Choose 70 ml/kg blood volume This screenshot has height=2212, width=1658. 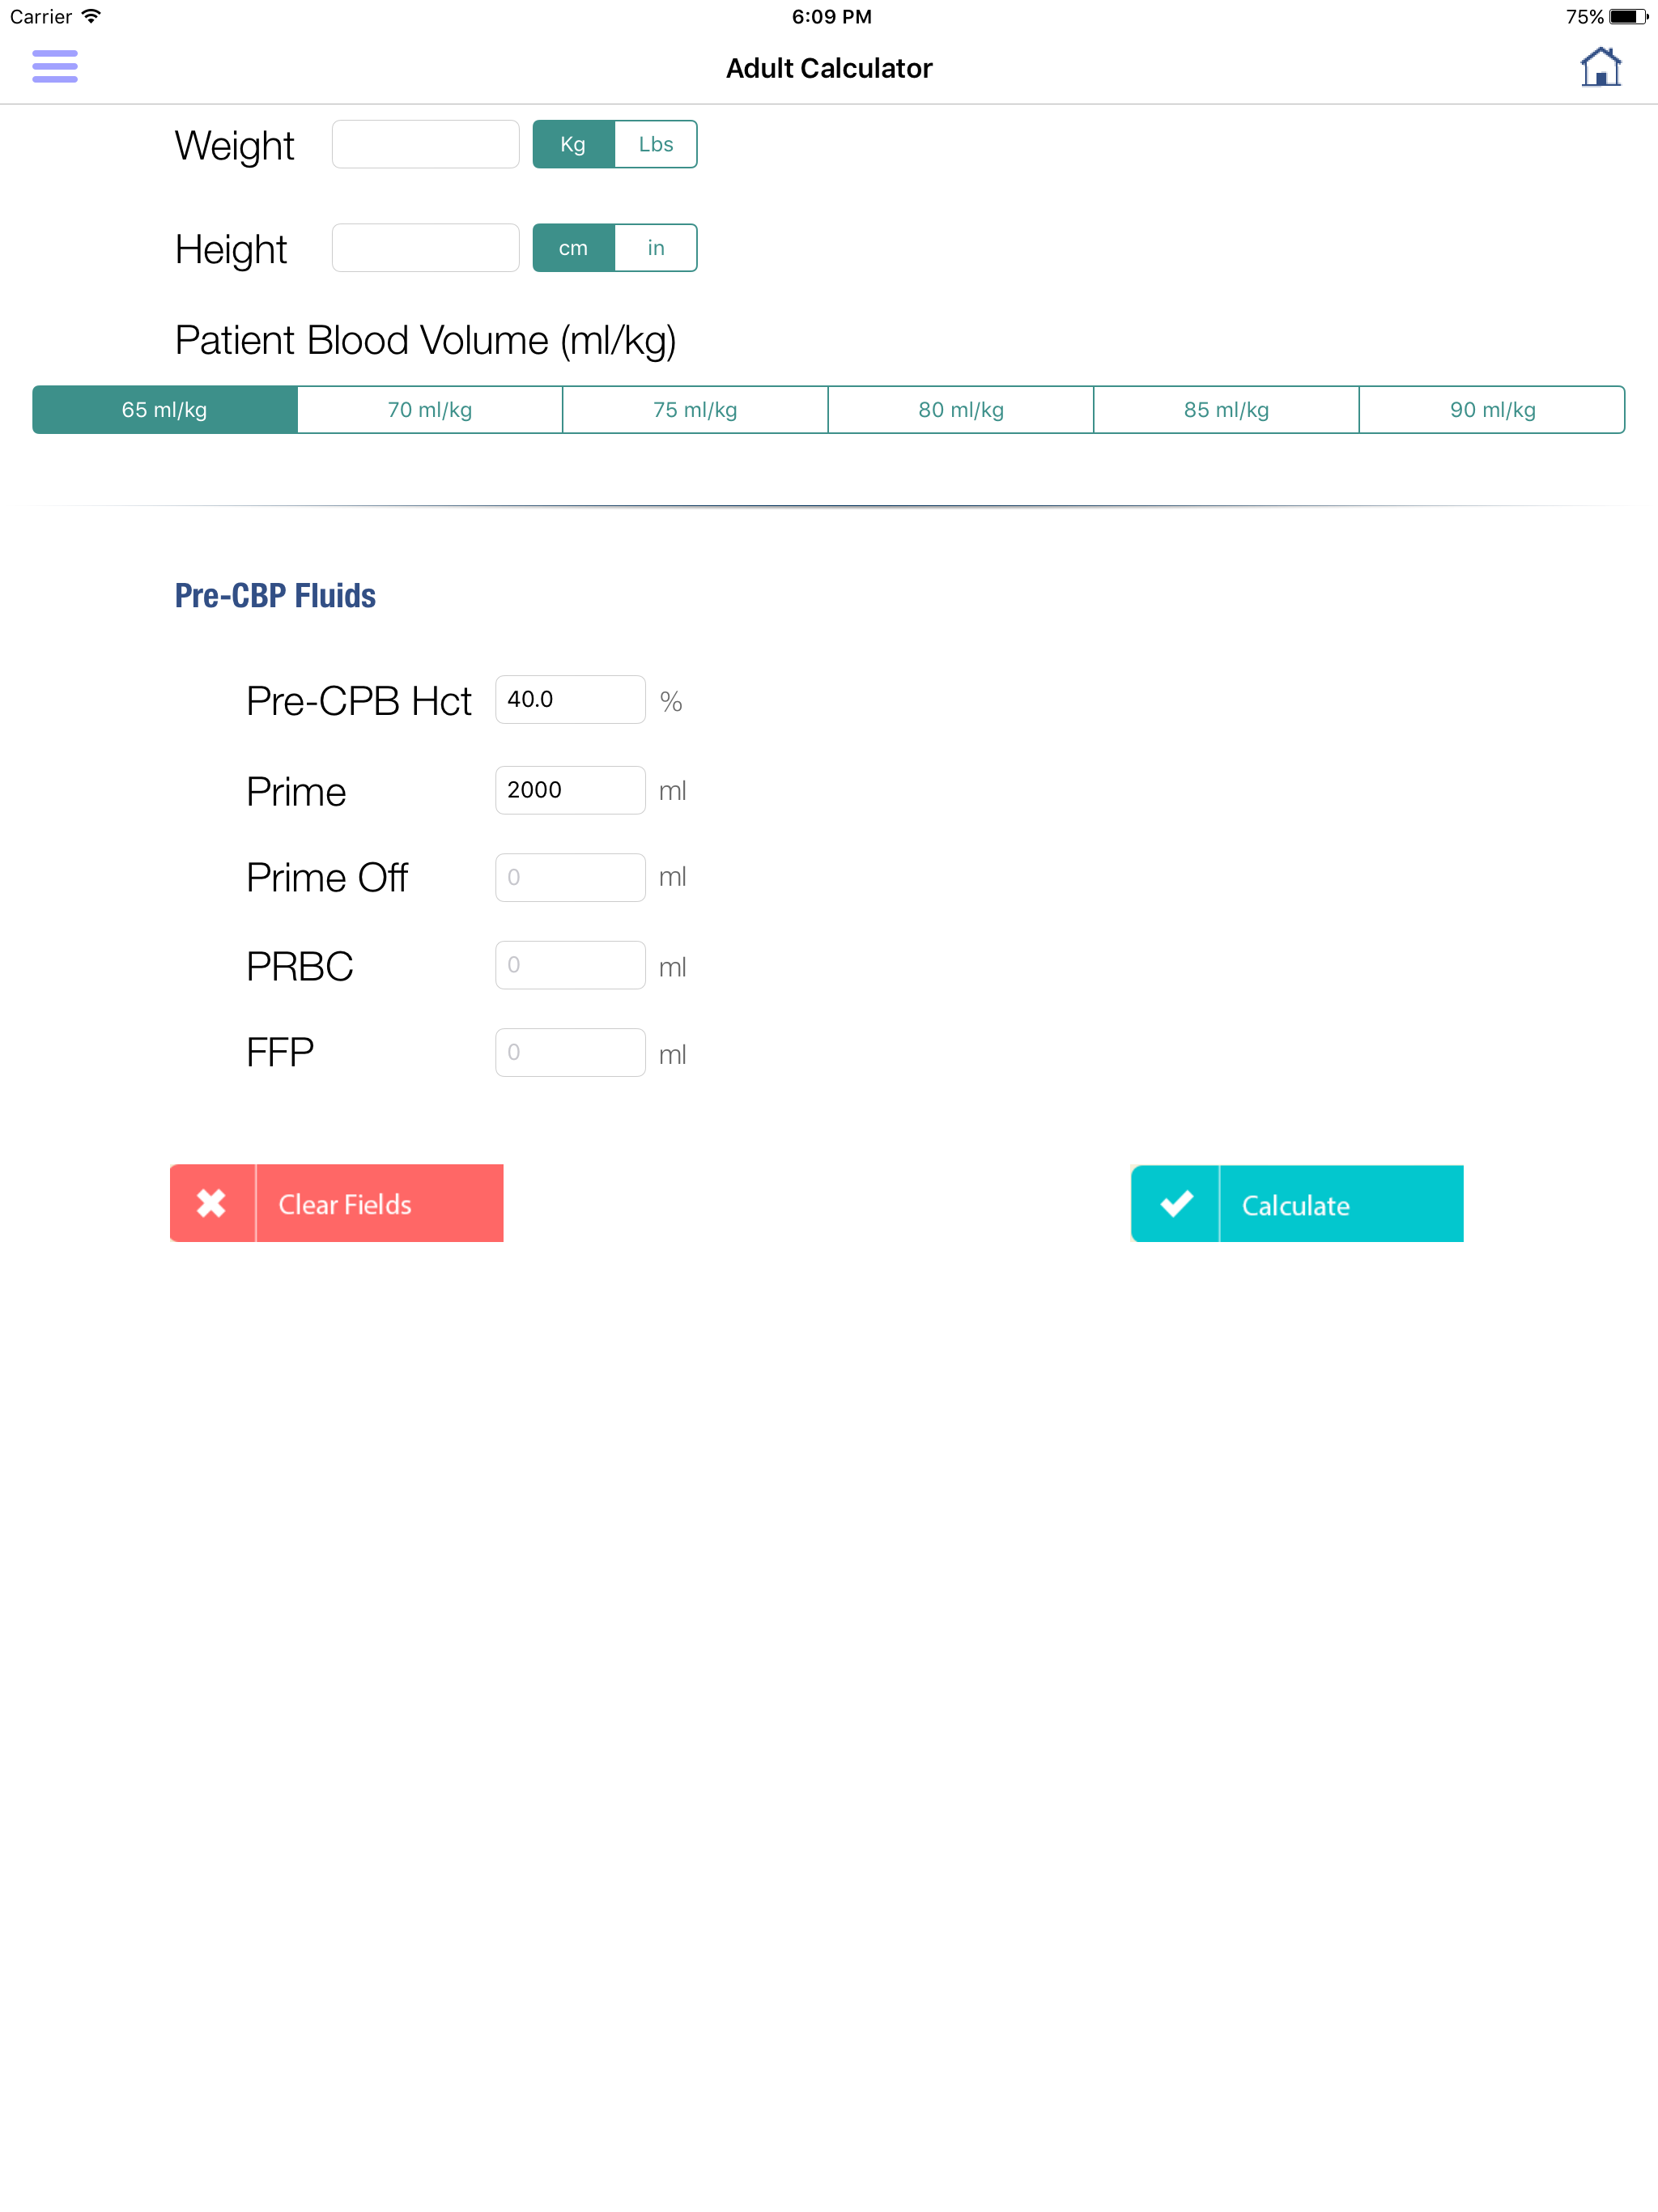tap(430, 410)
